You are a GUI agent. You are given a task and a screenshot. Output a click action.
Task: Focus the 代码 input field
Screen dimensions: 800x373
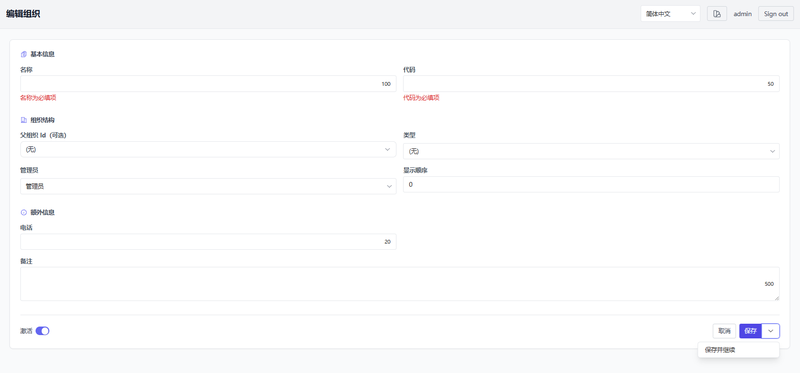(591, 84)
